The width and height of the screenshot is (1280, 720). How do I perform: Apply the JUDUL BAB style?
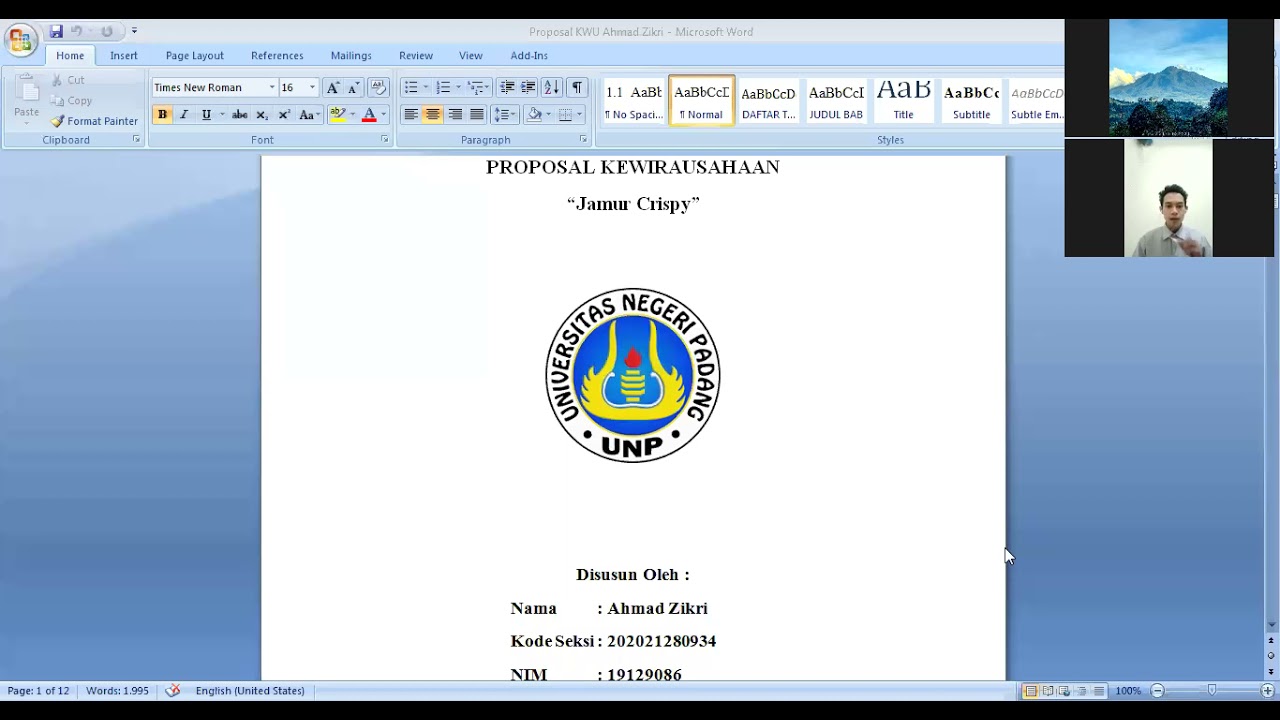pyautogui.click(x=836, y=101)
